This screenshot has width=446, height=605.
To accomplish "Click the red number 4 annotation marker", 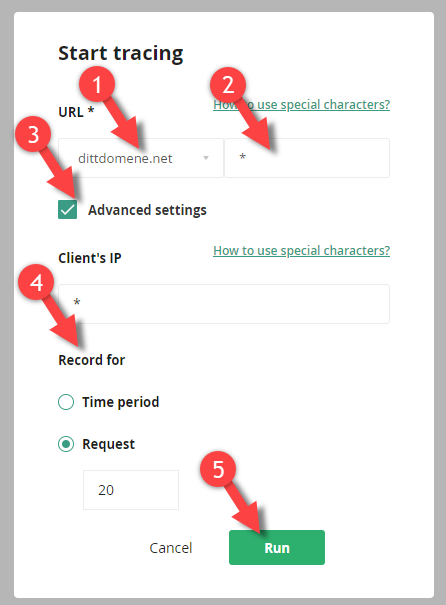I will tap(36, 282).
